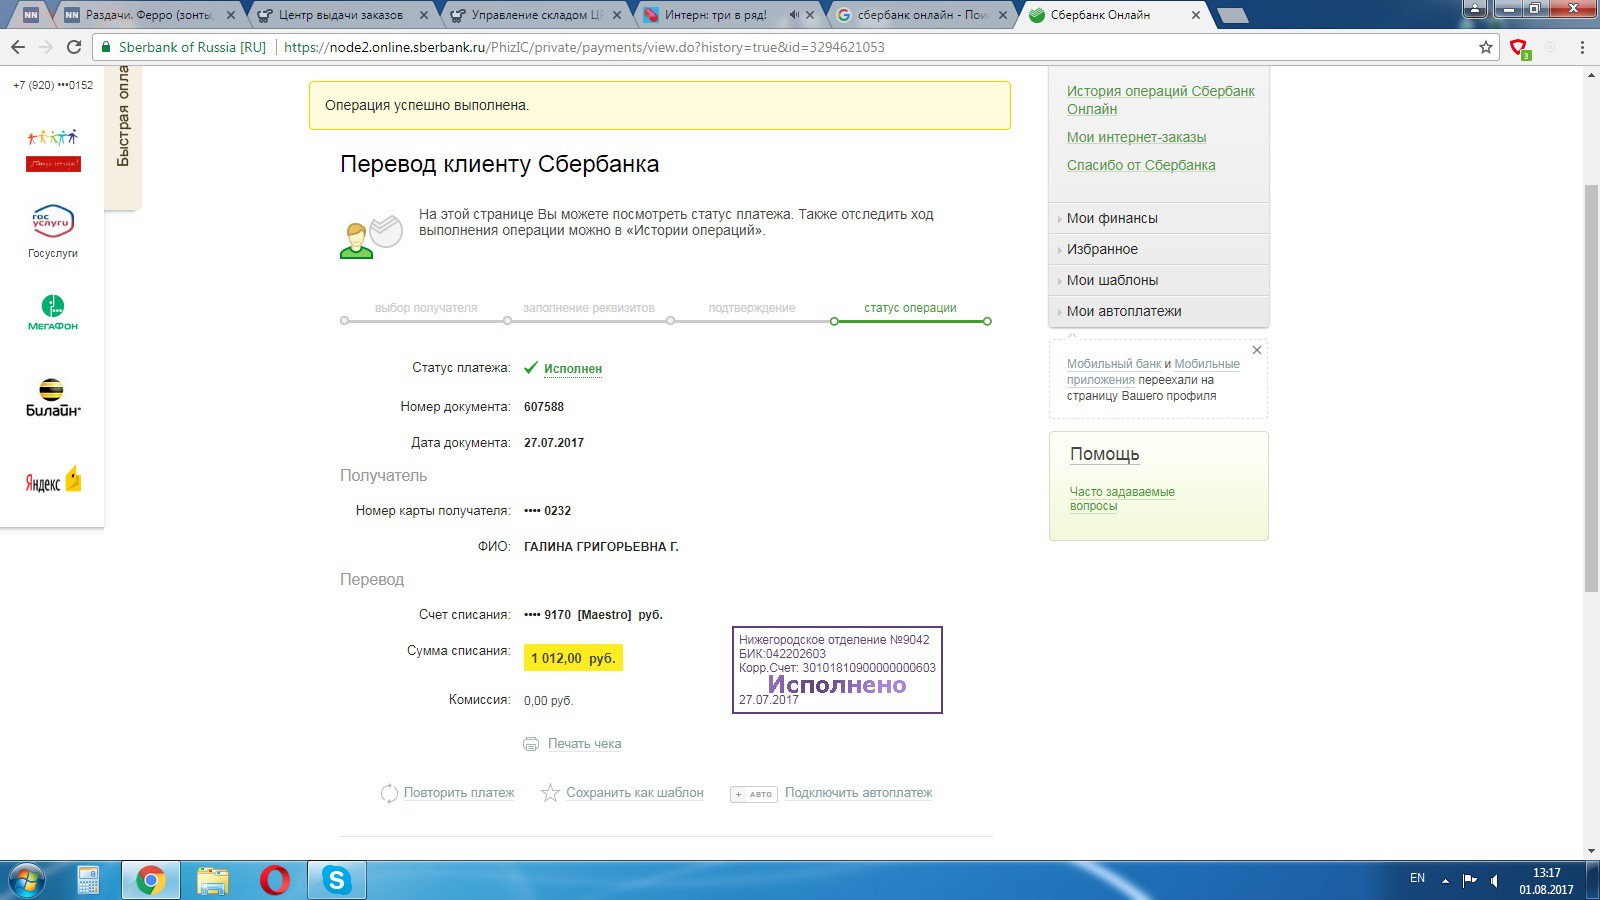Image resolution: width=1600 pixels, height=900 pixels.
Task: Click the printer icon for receipt
Action: 531,744
